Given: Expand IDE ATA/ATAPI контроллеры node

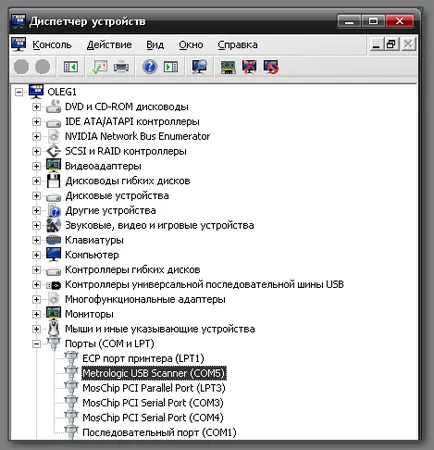Looking at the screenshot, I should (x=36, y=121).
